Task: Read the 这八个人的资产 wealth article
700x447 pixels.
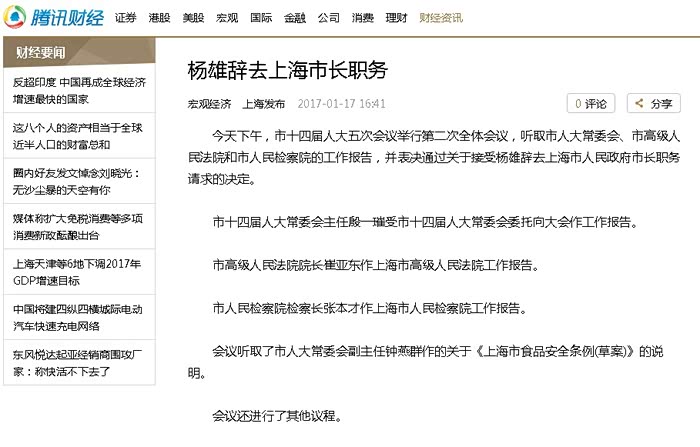Action: point(78,137)
